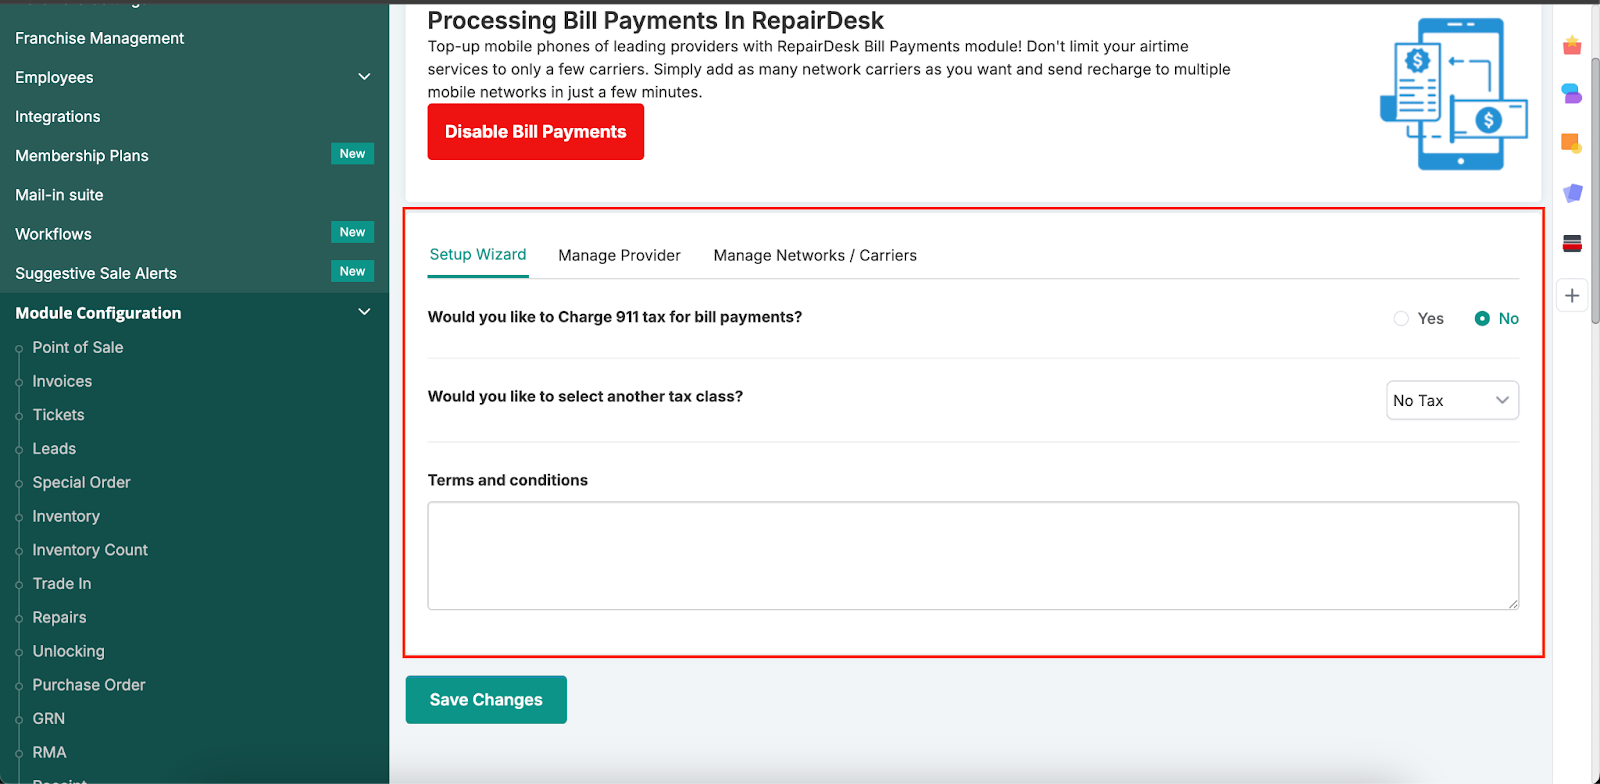Click 'Processing Bill Payments In RepairDesk' heading
This screenshot has height=784, width=1600.
(x=656, y=21)
